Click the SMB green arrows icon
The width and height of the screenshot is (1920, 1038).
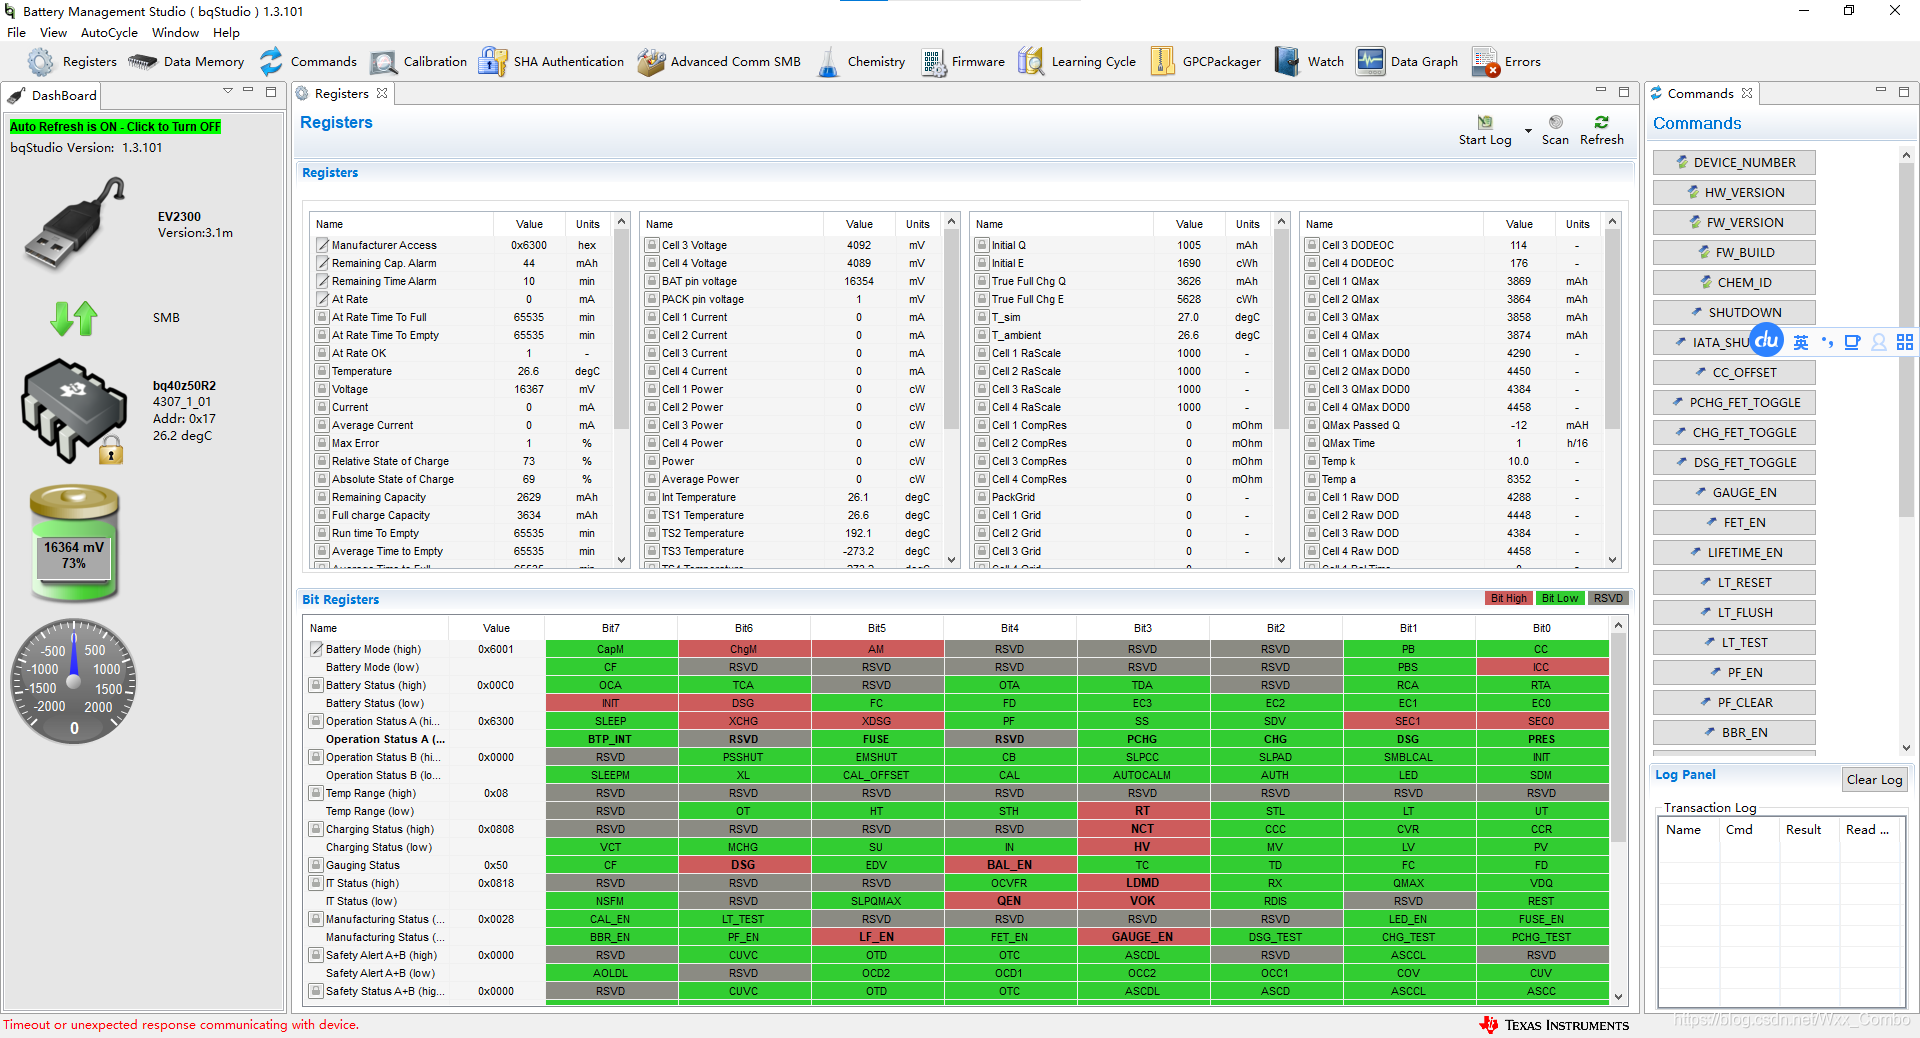click(73, 318)
